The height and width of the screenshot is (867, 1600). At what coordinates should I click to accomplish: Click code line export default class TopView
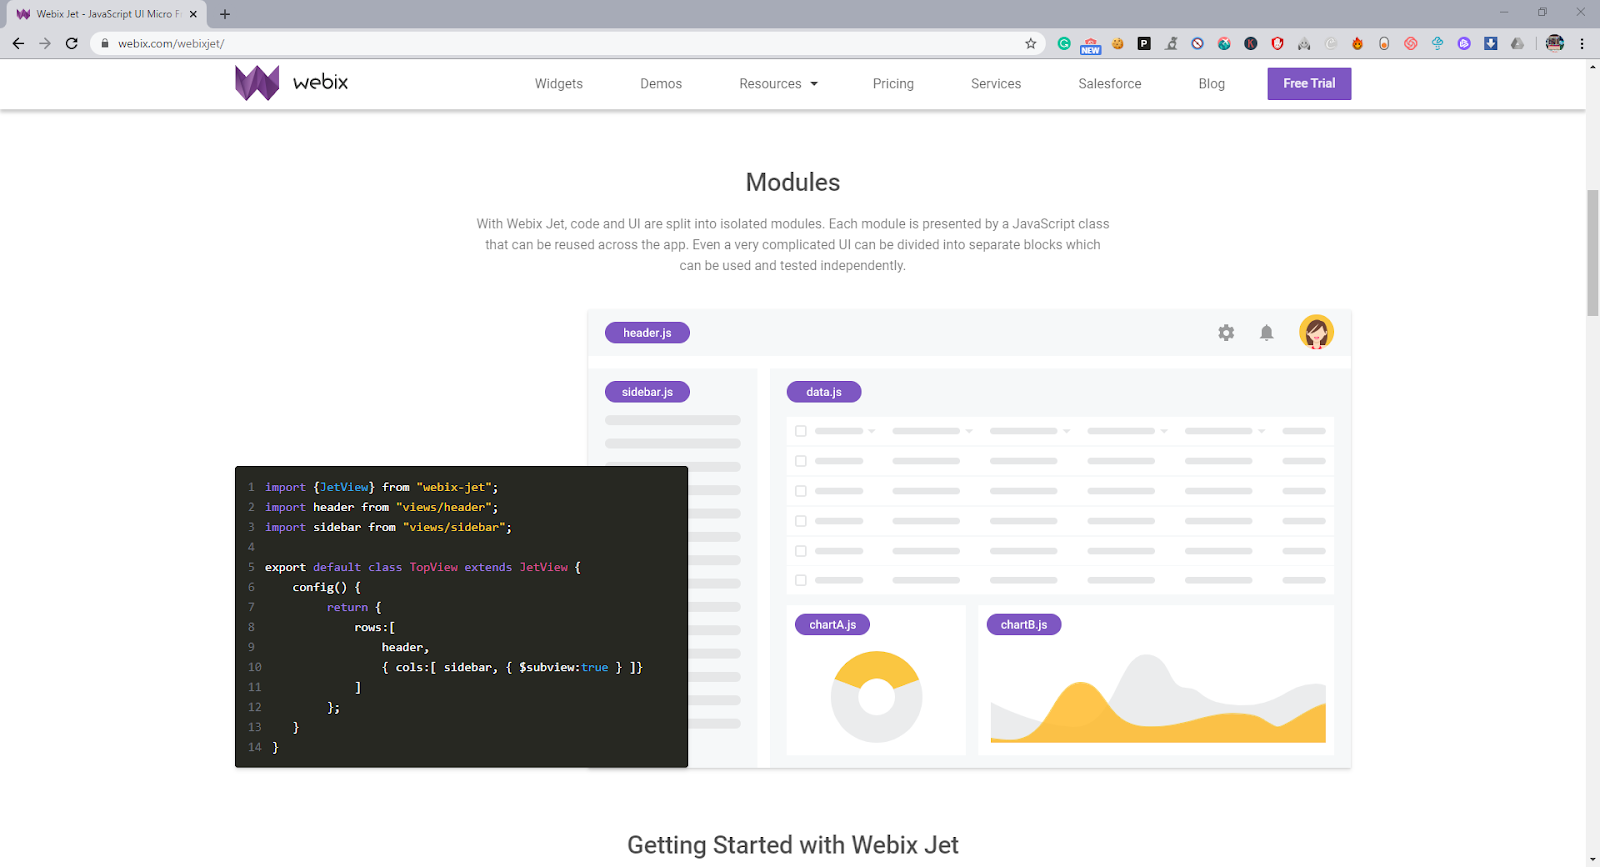[x=423, y=567]
